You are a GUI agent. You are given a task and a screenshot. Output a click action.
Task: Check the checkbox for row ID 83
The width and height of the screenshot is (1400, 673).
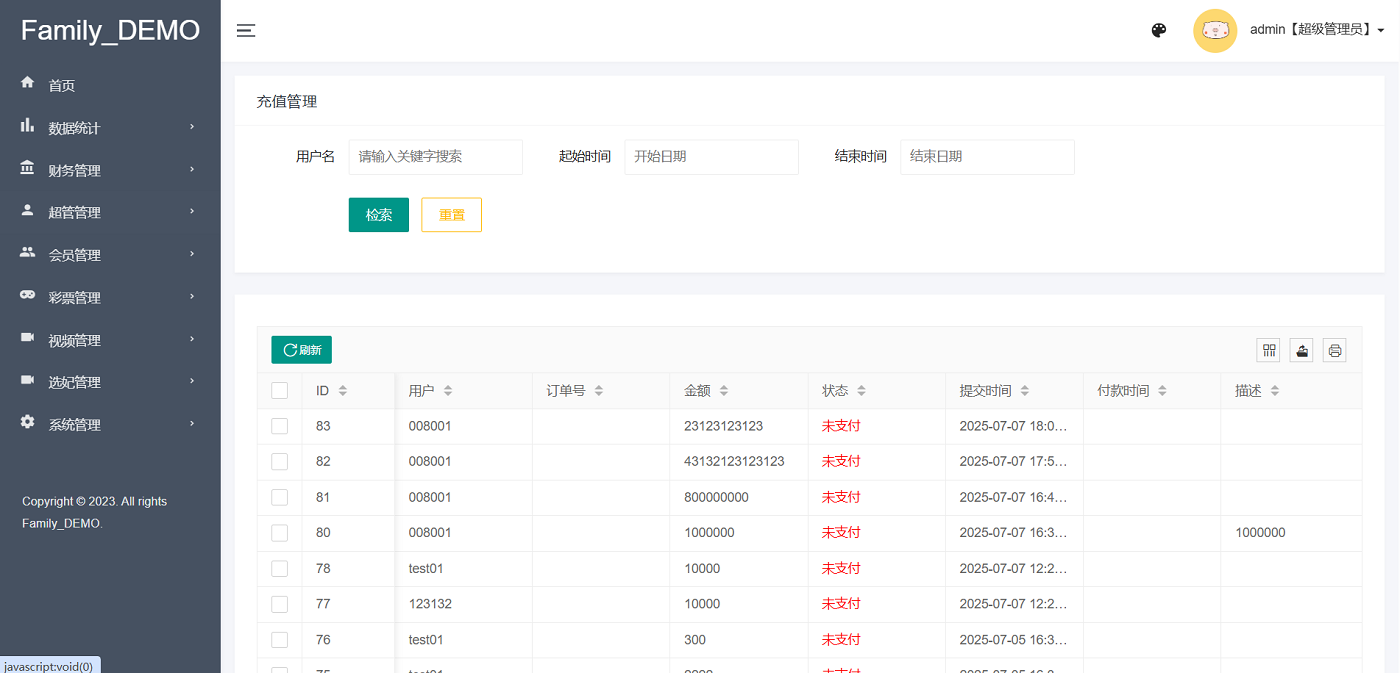tap(280, 426)
